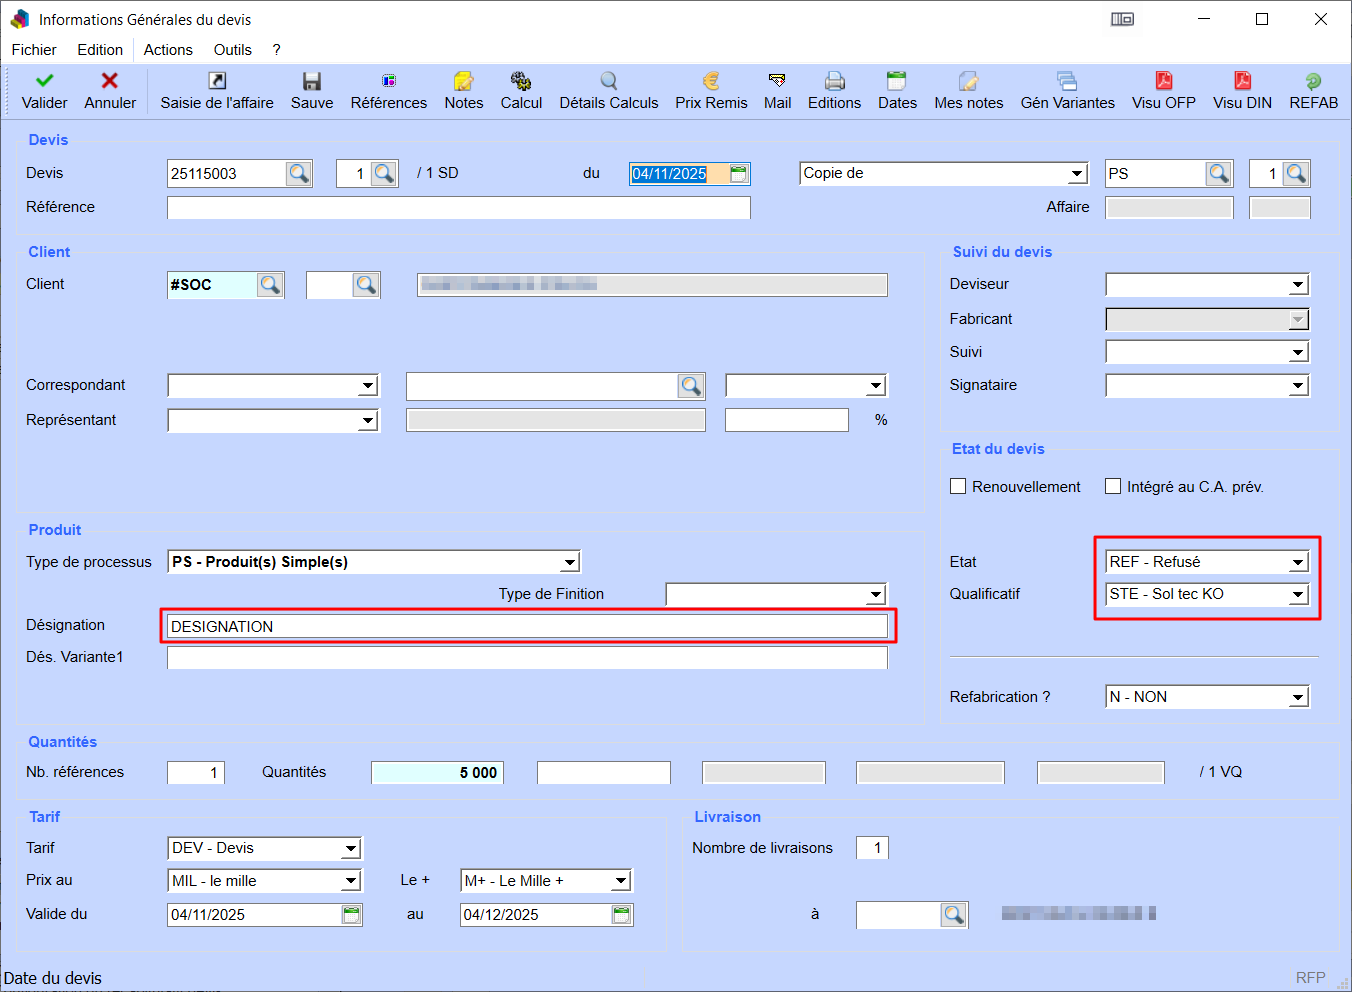The width and height of the screenshot is (1352, 992).
Task: Click the Saisie de l'affaire button
Action: (217, 90)
